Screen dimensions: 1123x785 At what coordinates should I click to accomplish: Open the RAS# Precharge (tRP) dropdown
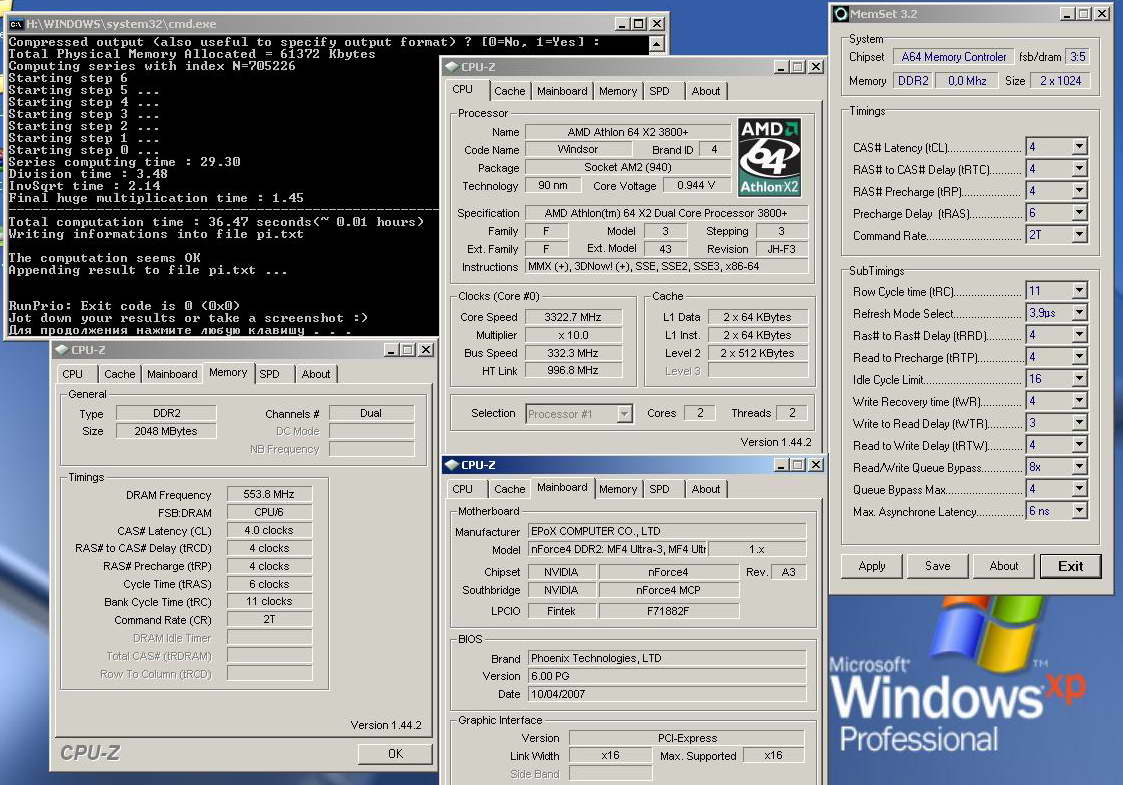tap(1079, 191)
